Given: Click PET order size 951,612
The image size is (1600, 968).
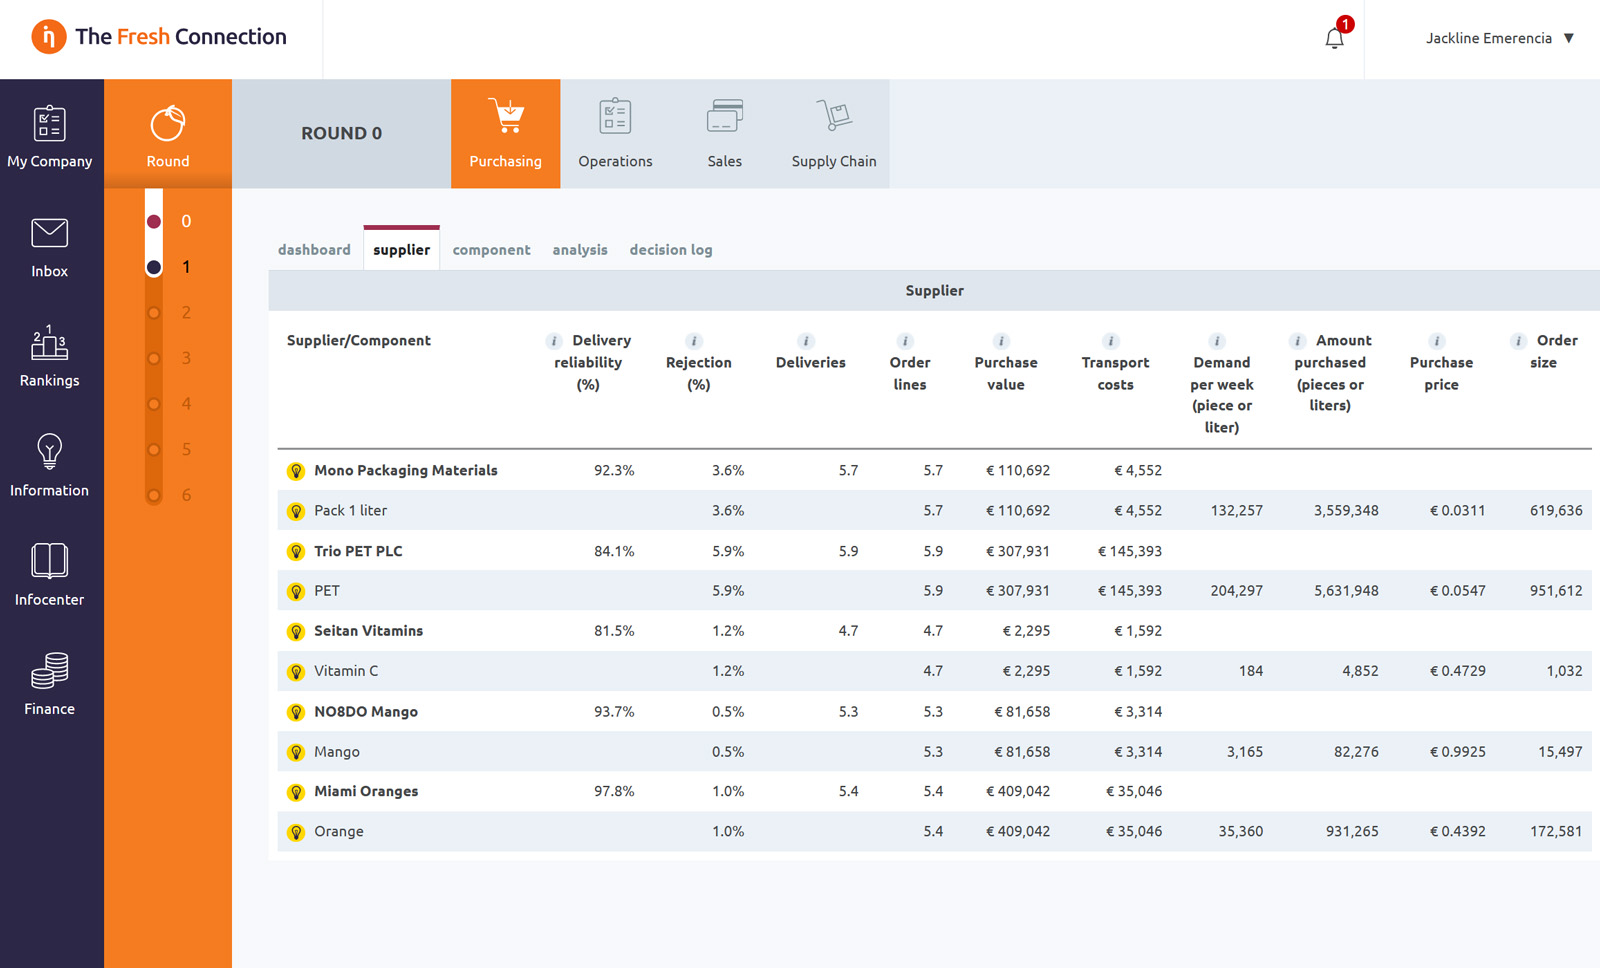Looking at the screenshot, I should [1556, 591].
